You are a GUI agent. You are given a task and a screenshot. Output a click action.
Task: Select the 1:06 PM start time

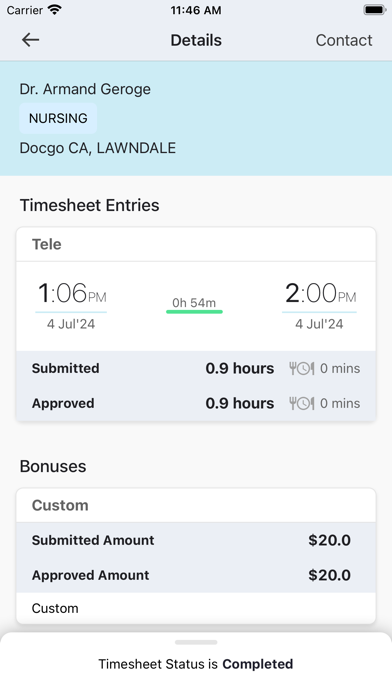coord(71,294)
